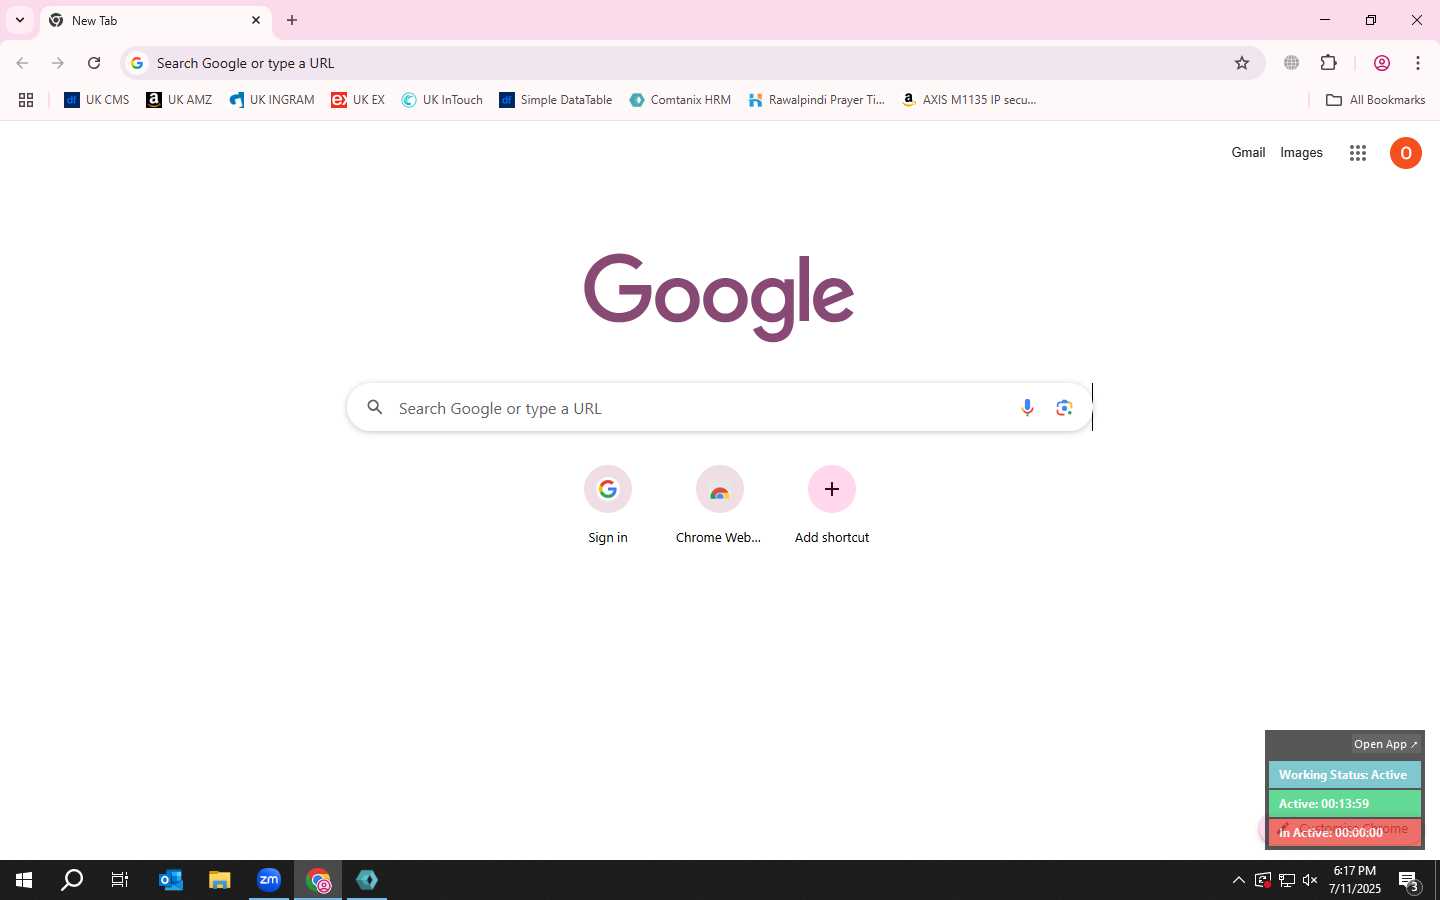Go back using the back arrow

point(22,63)
